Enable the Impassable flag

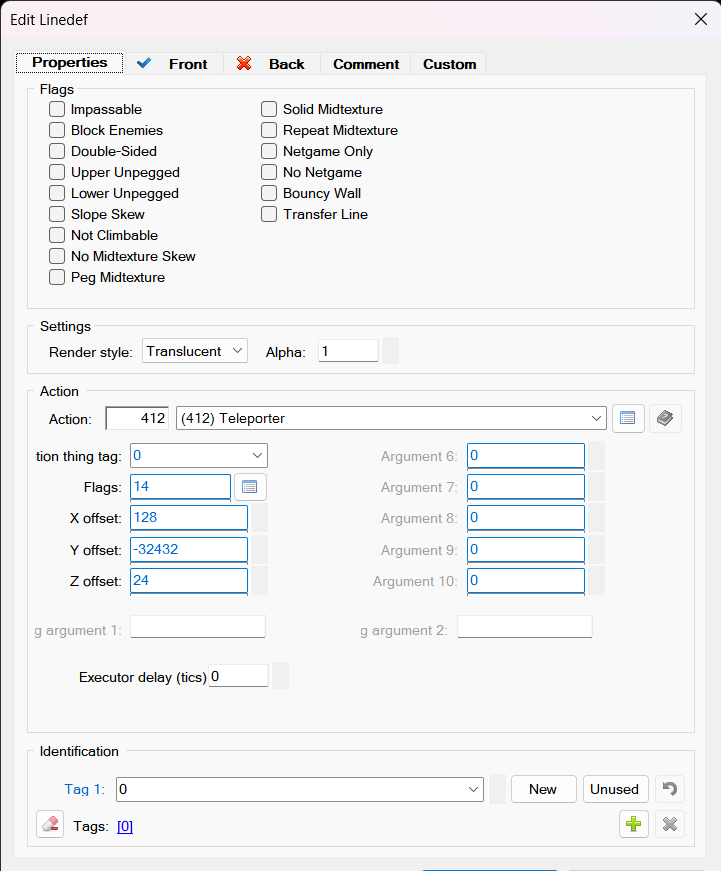(57, 109)
